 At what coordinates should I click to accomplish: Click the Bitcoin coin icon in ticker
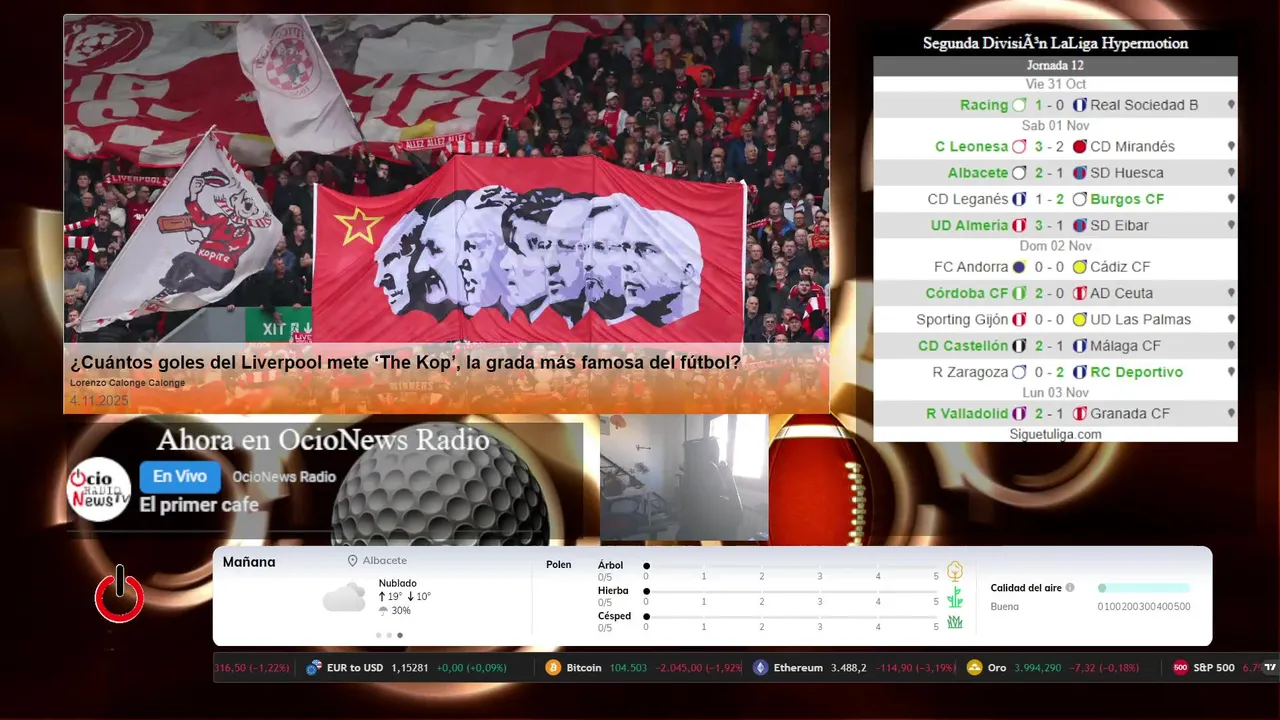tap(553, 668)
